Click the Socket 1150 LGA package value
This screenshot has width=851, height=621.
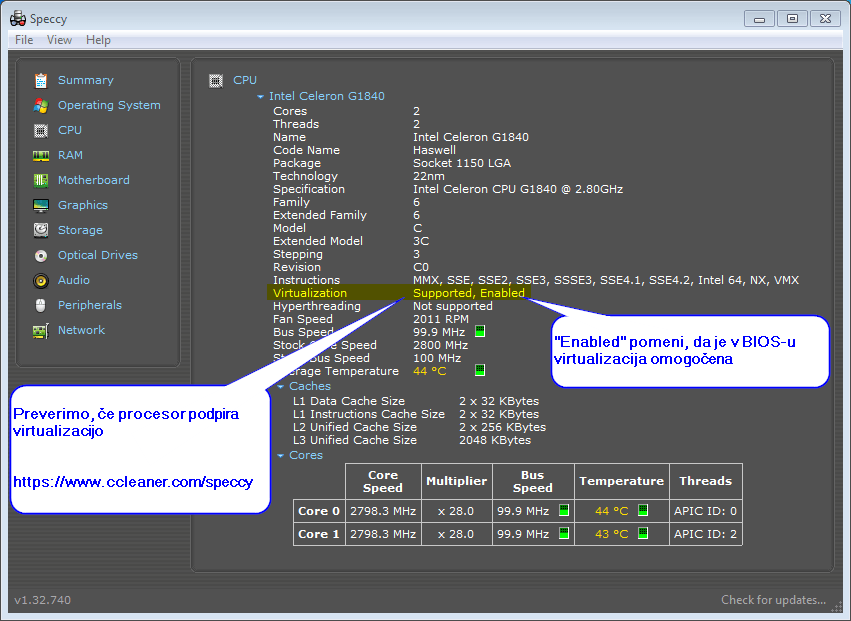click(x=461, y=163)
